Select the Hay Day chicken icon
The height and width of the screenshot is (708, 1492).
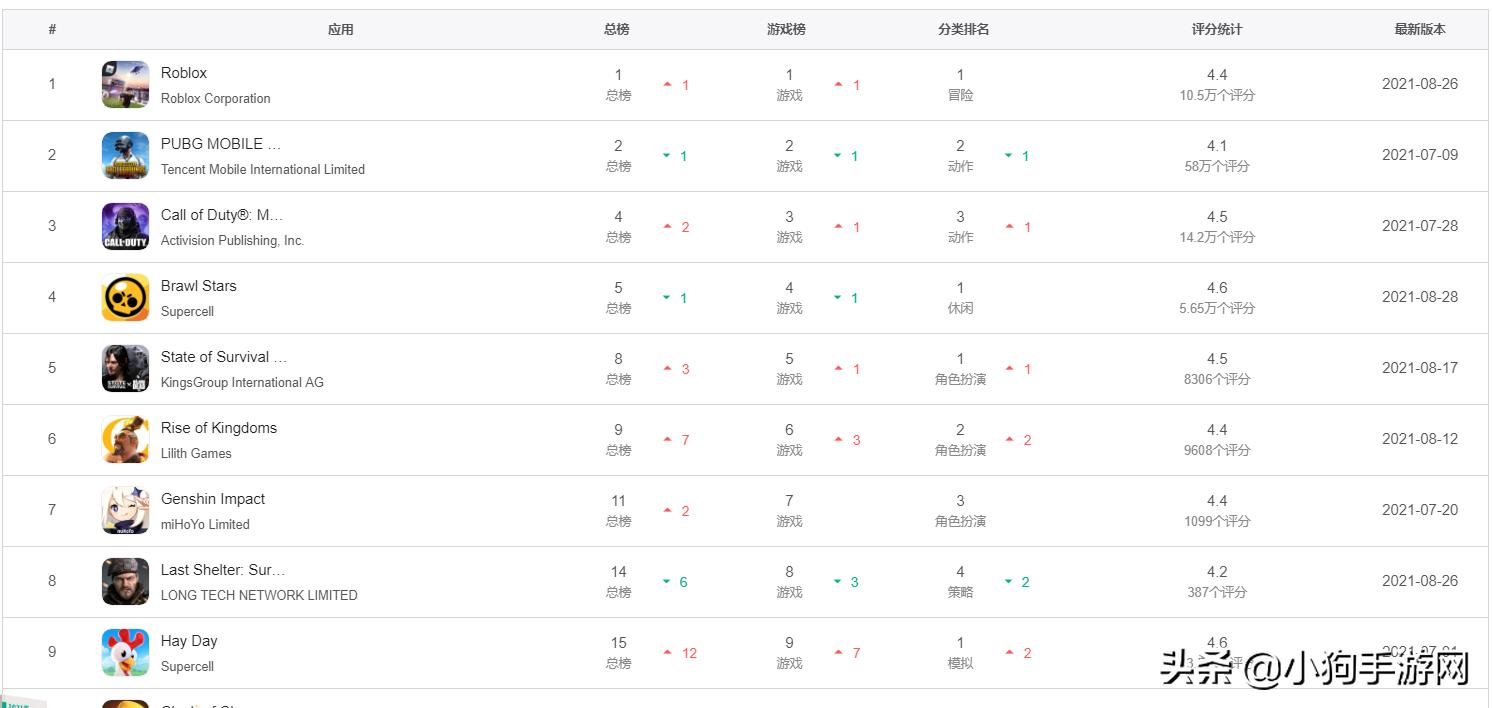click(125, 653)
